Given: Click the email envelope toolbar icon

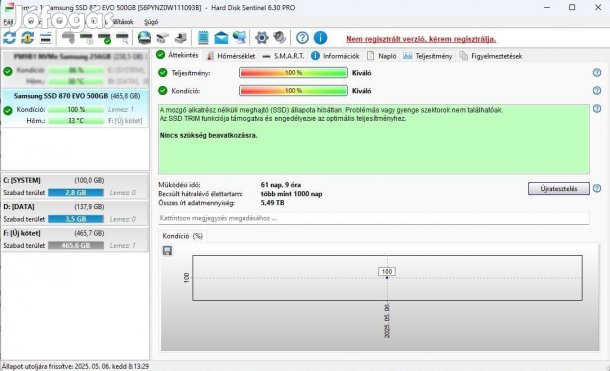Looking at the screenshot, I should 221,38.
